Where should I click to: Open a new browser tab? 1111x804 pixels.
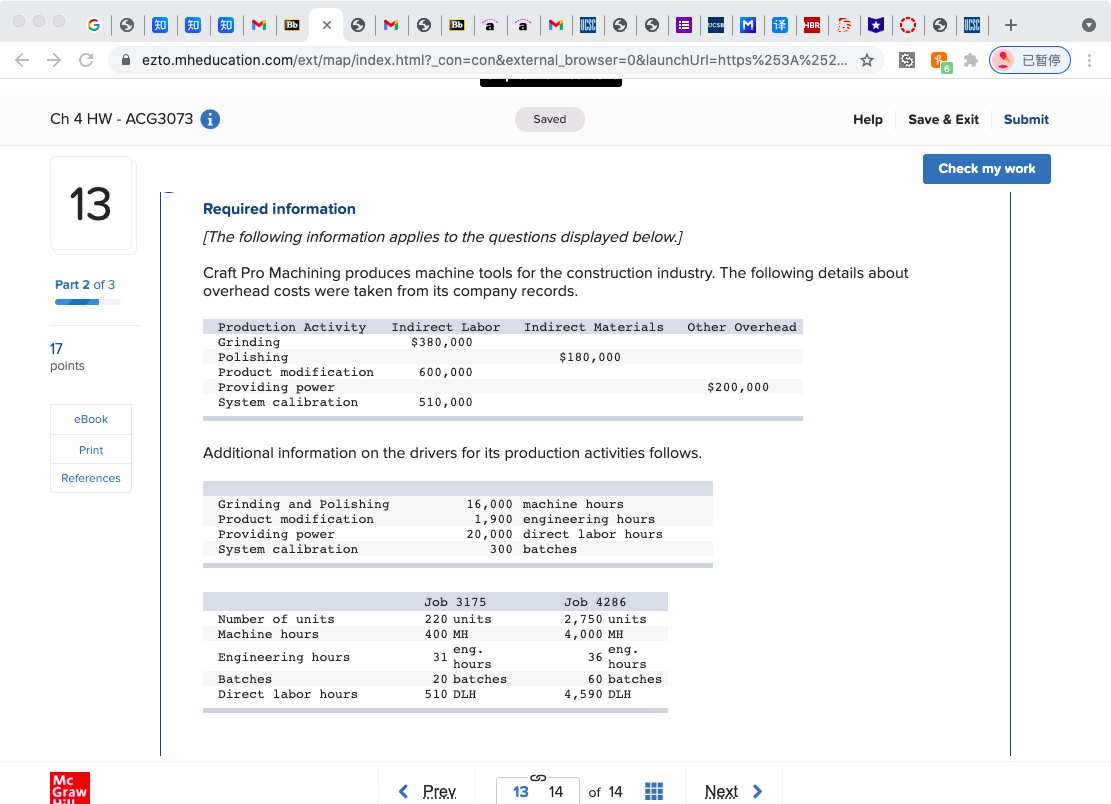pyautogui.click(x=1011, y=25)
